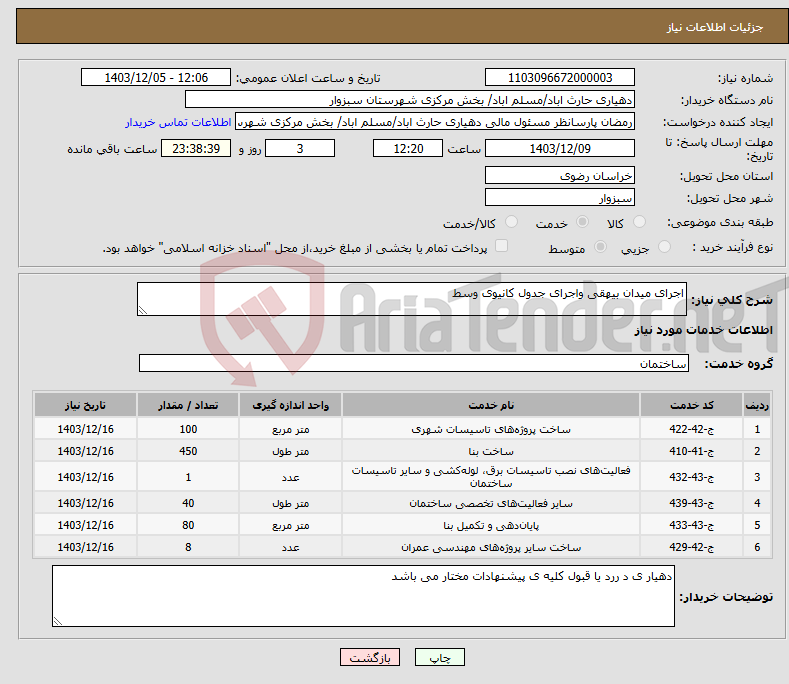Select the کالا radio button

[x=639, y=222]
